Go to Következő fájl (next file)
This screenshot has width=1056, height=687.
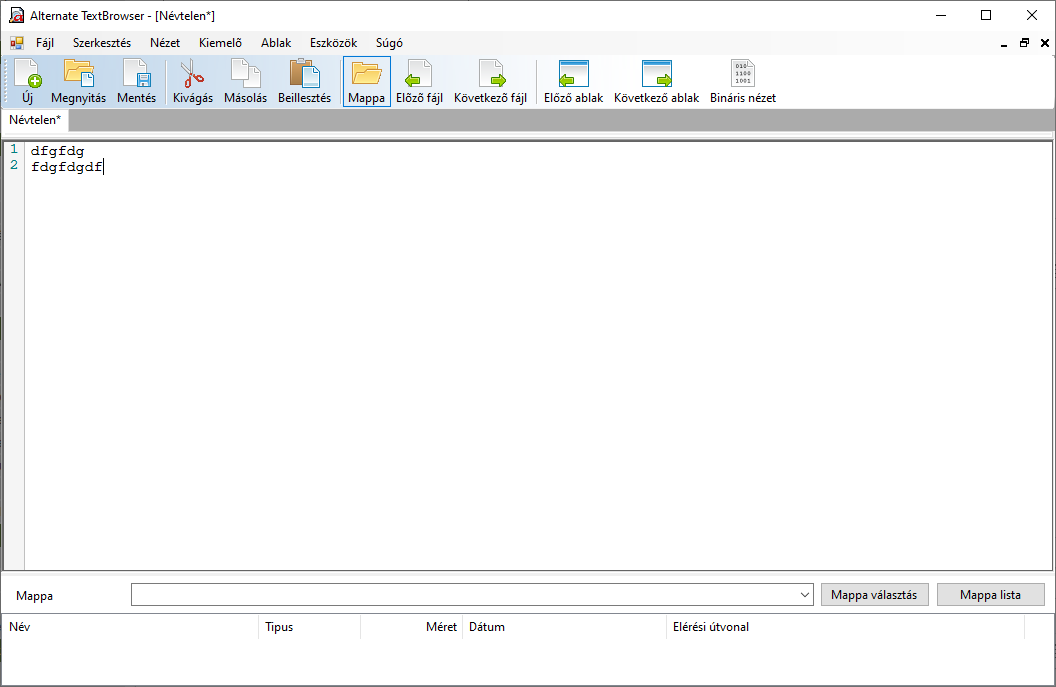pos(490,81)
